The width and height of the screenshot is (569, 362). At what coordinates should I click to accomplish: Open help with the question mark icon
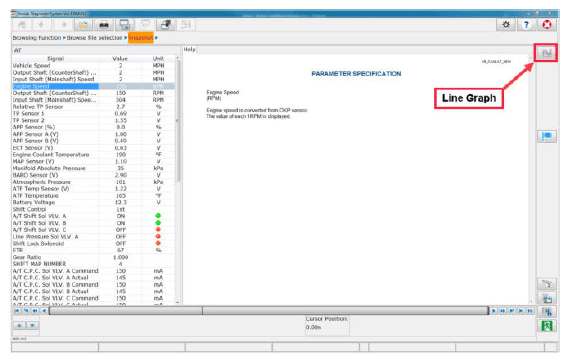[x=526, y=25]
